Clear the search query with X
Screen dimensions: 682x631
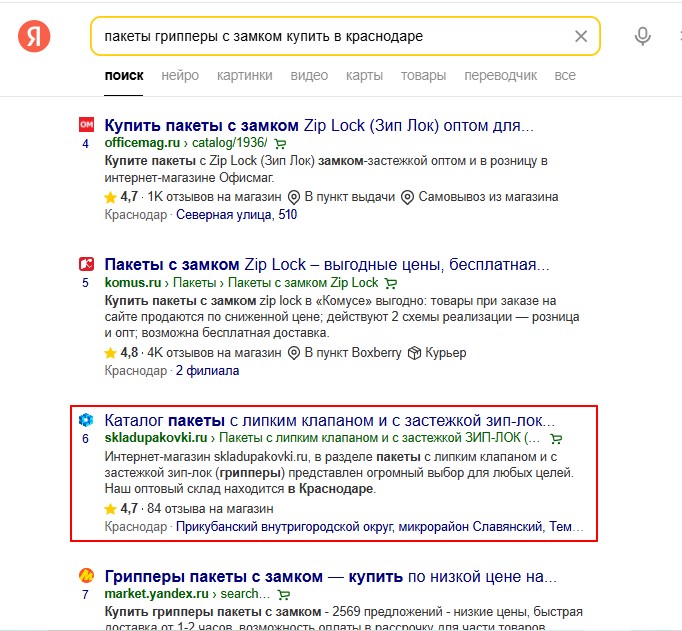[581, 36]
